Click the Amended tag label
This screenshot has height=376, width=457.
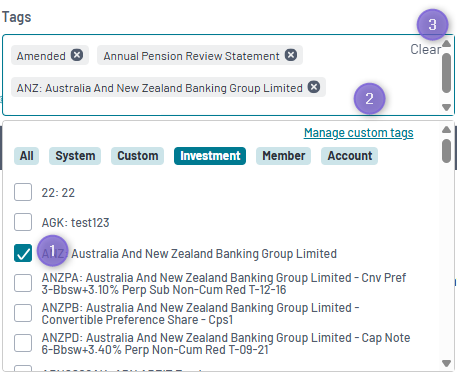click(x=41, y=56)
